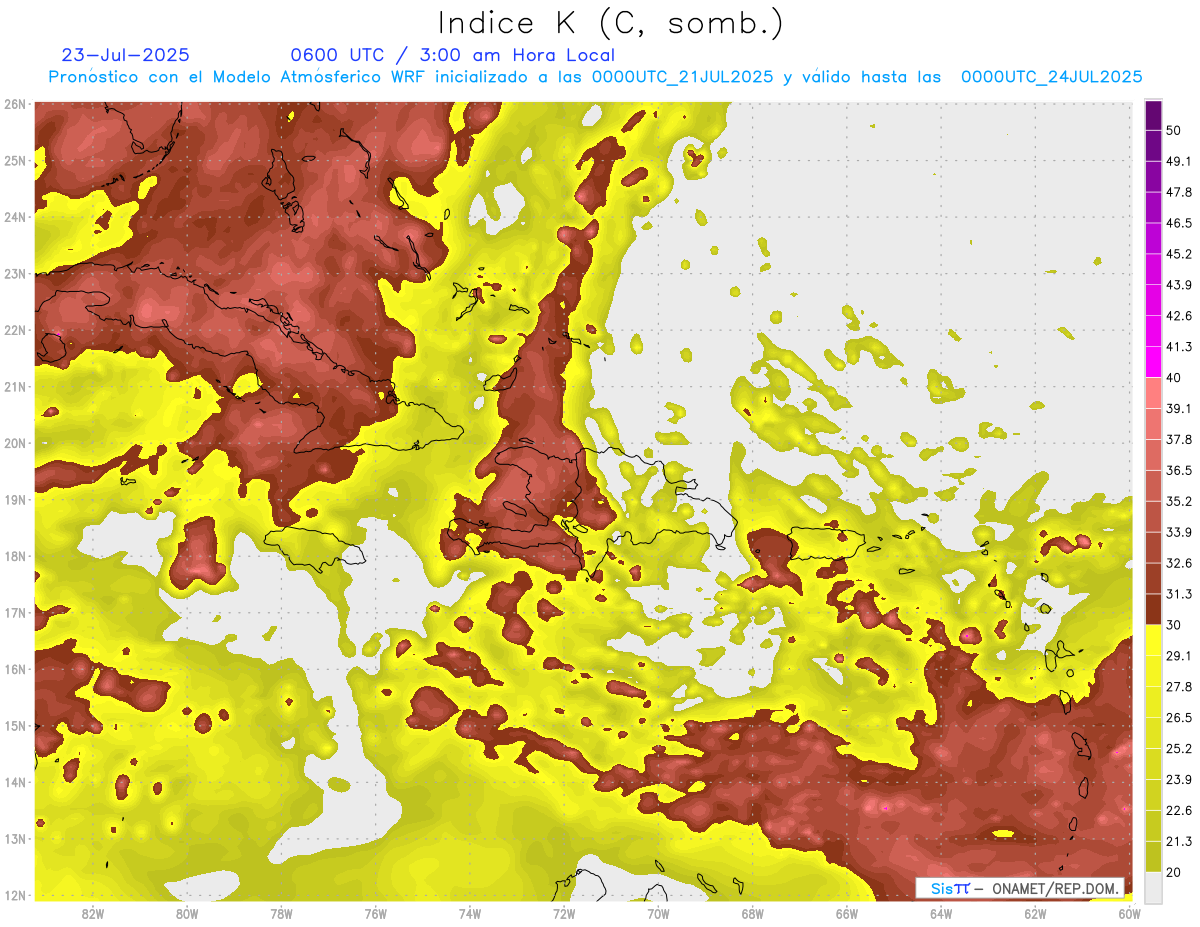Click the "78W" longitude label

coord(281,914)
